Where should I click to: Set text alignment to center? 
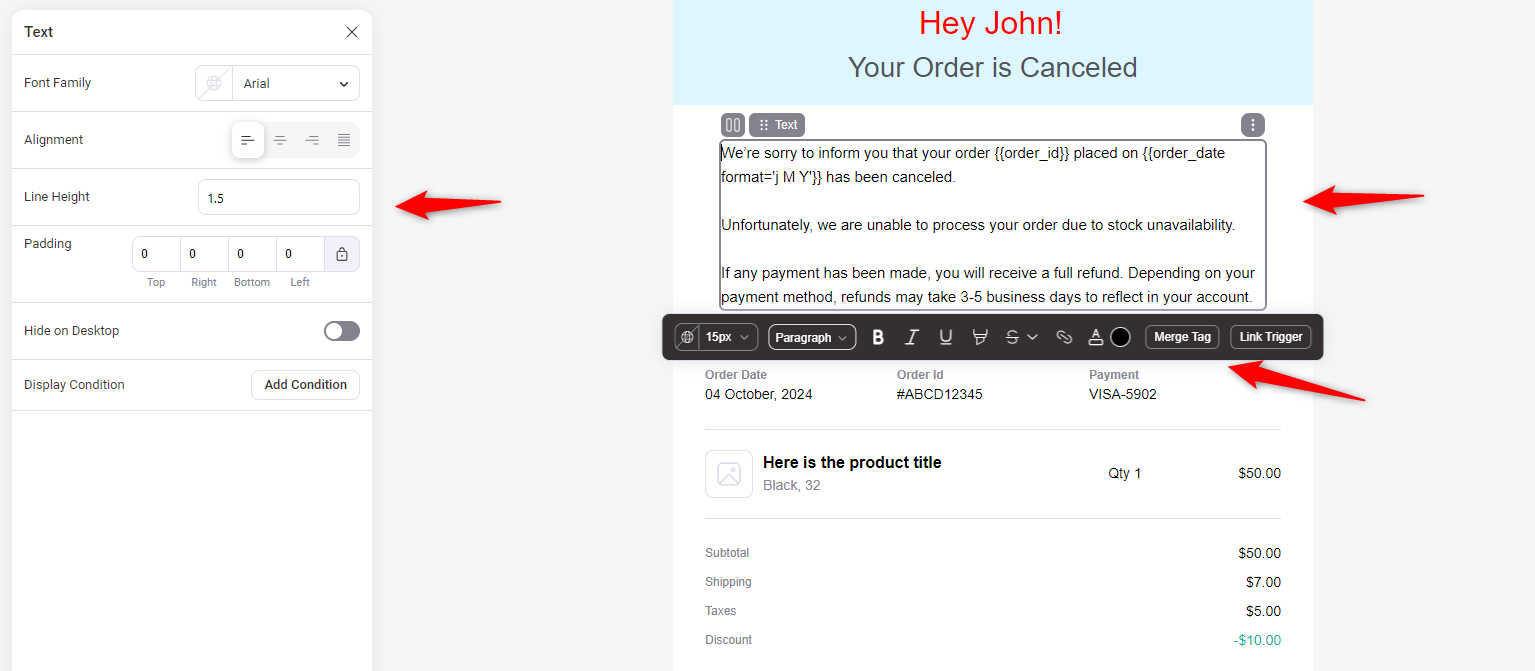pos(280,140)
